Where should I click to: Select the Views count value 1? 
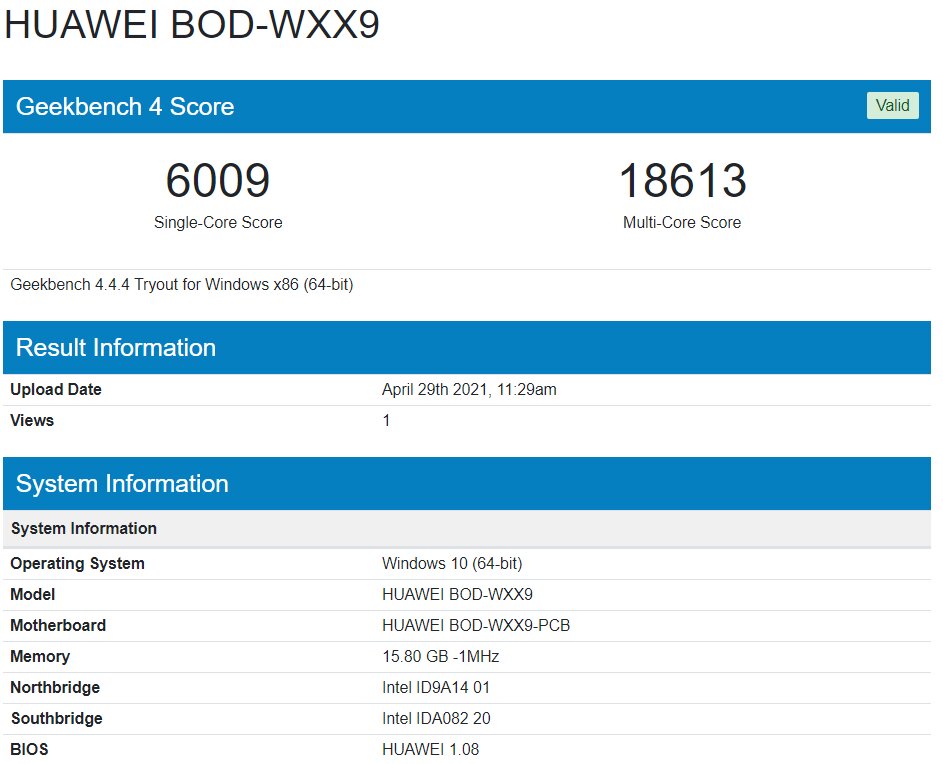[386, 421]
